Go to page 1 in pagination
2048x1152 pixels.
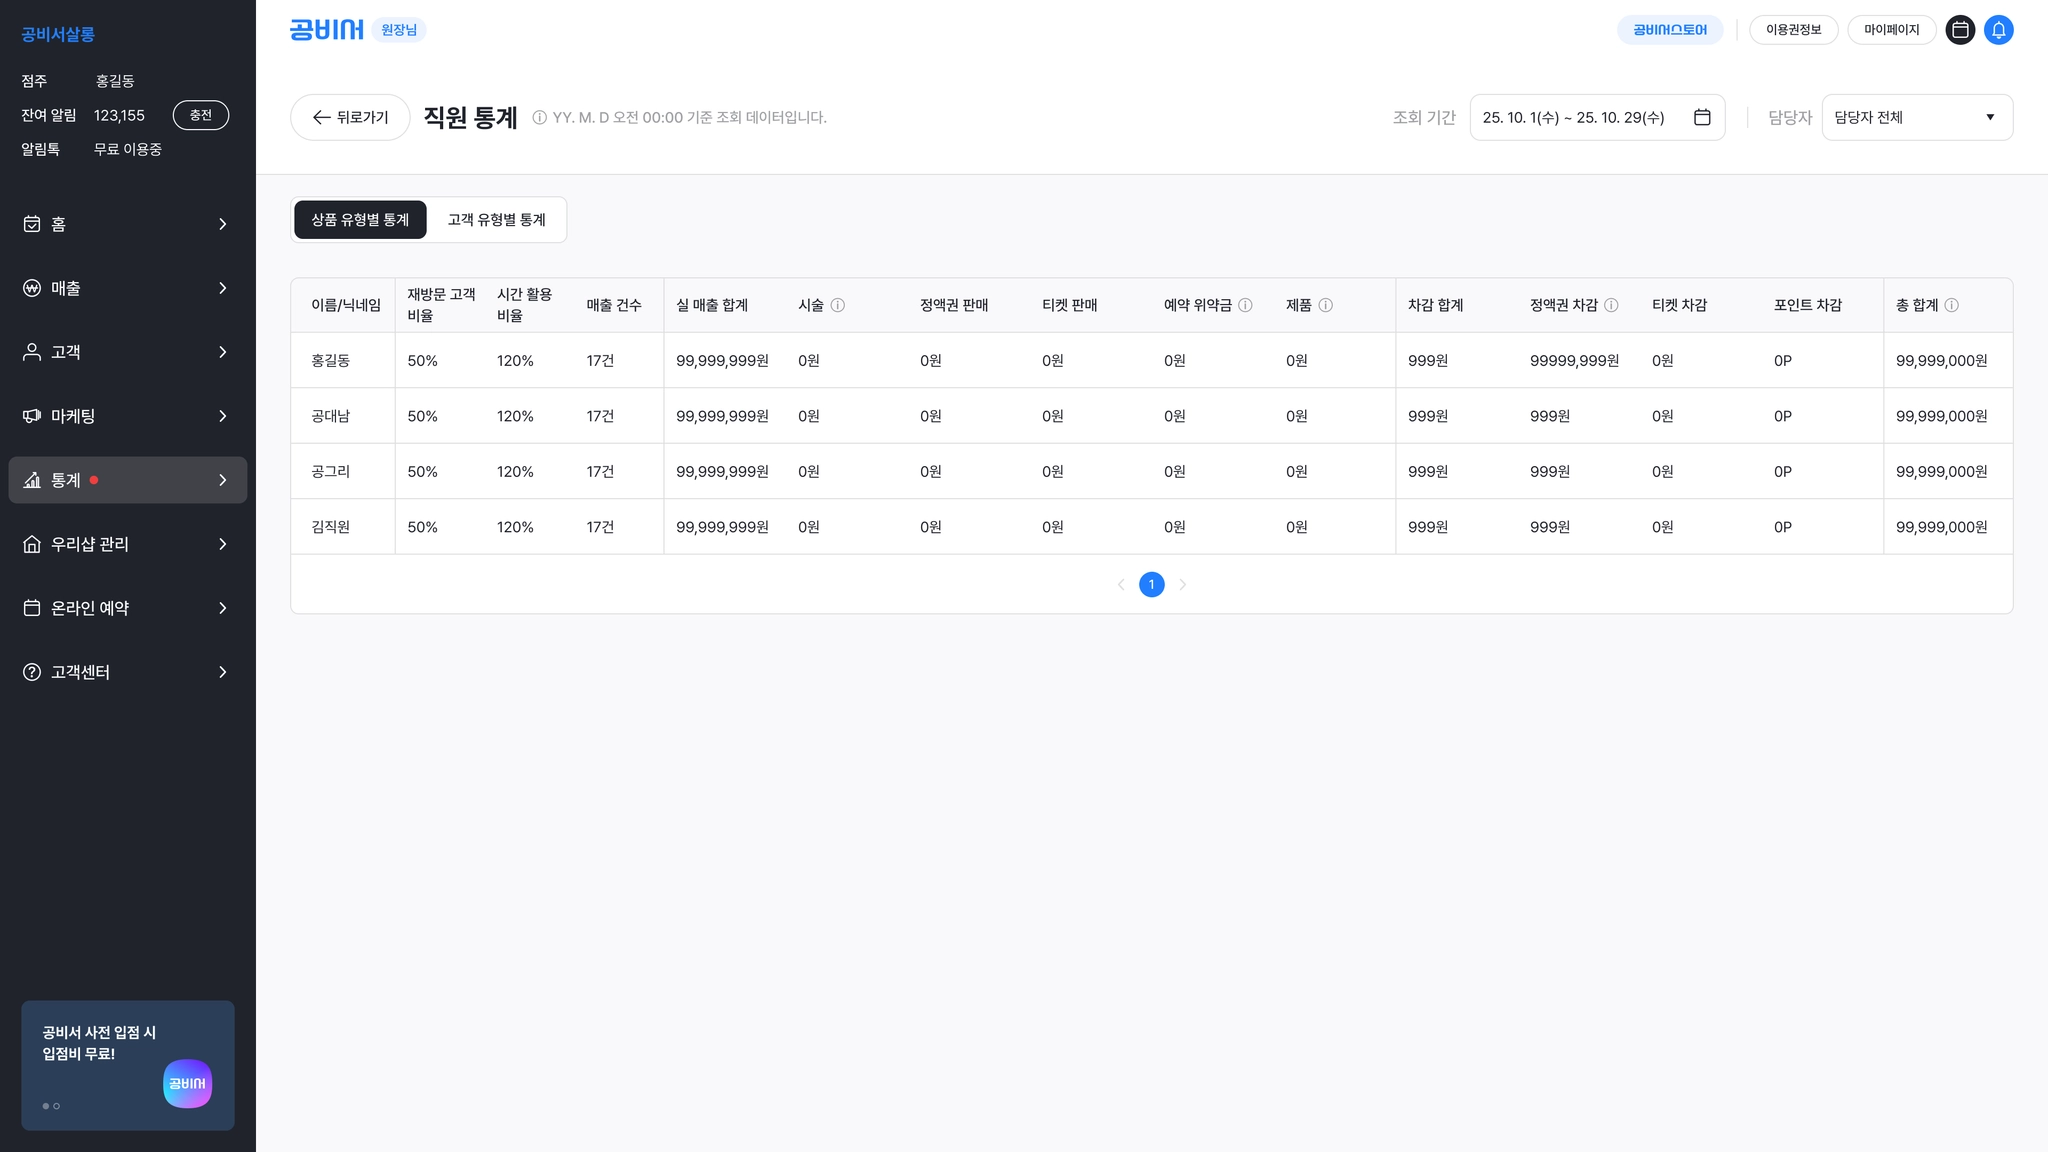coord(1151,584)
